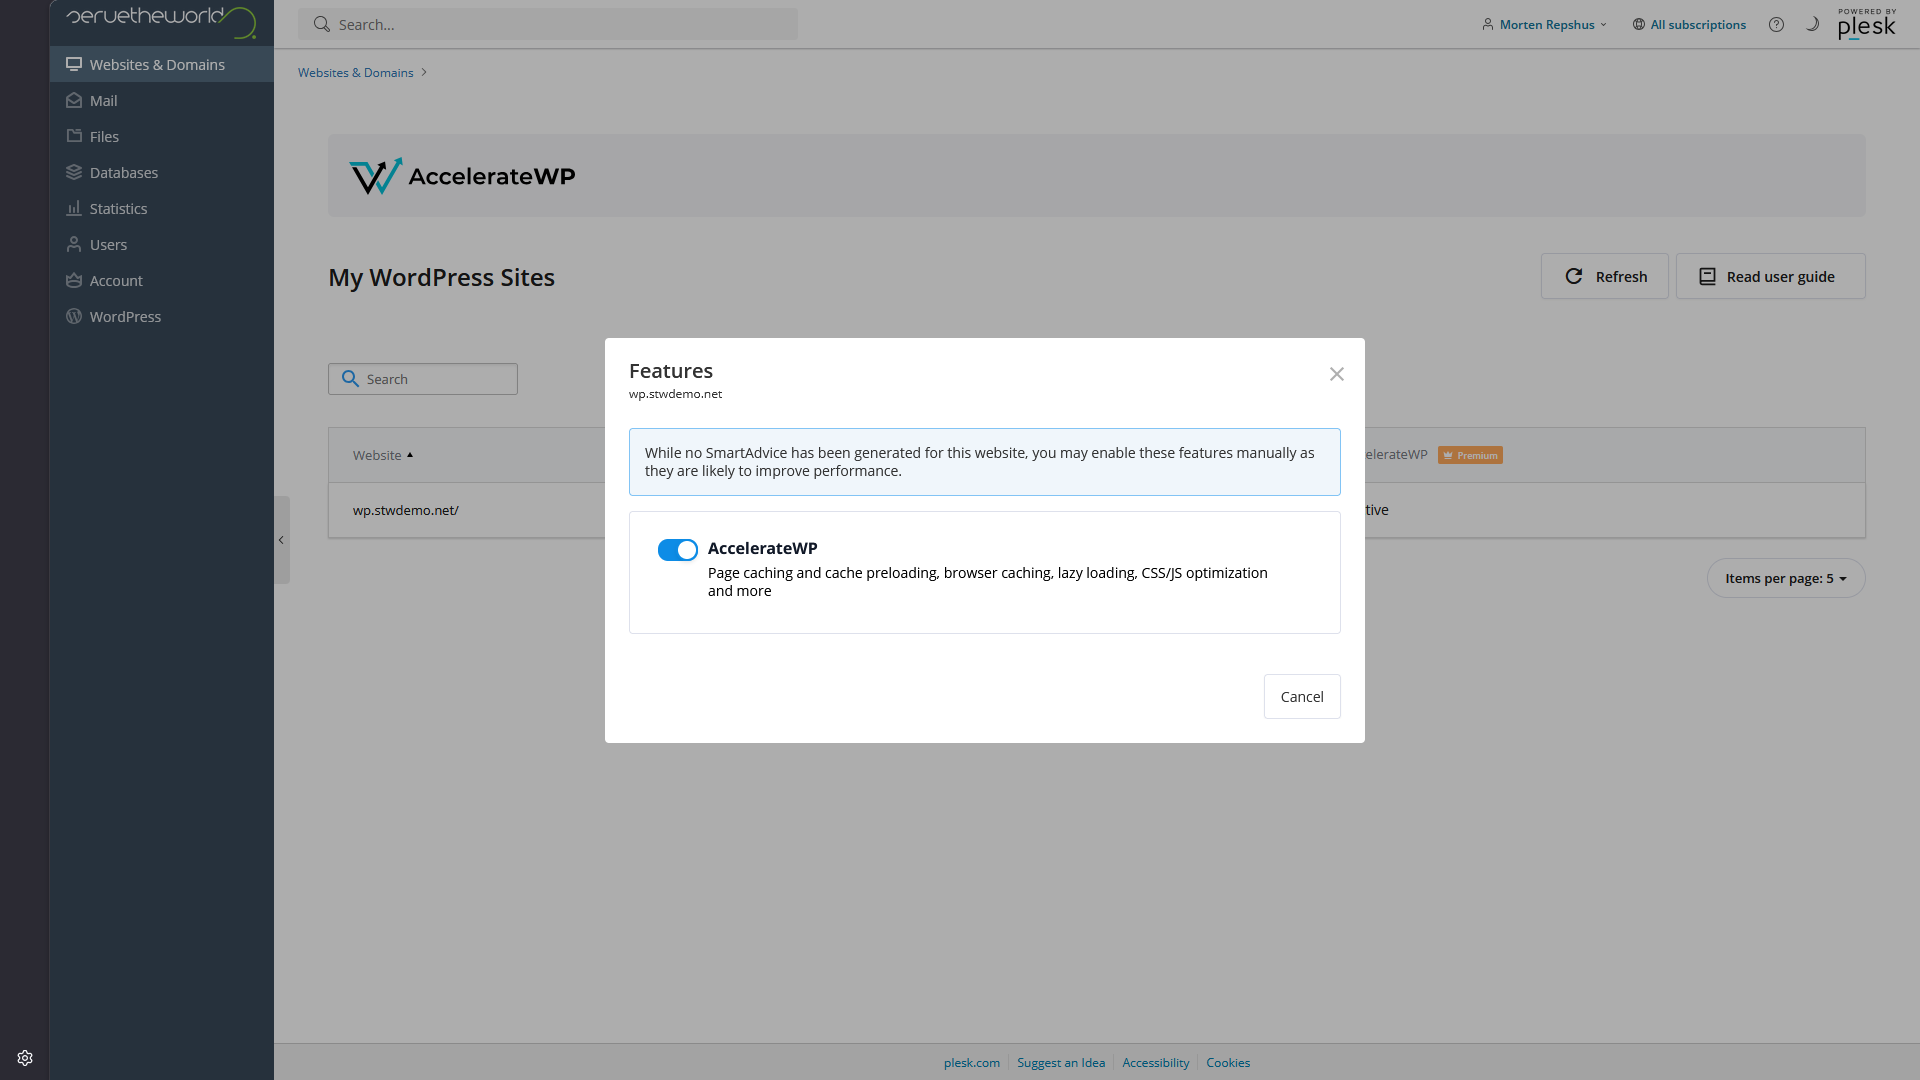Open the Items per page dropdown
Image resolution: width=1920 pixels, height=1080 pixels.
click(1785, 578)
